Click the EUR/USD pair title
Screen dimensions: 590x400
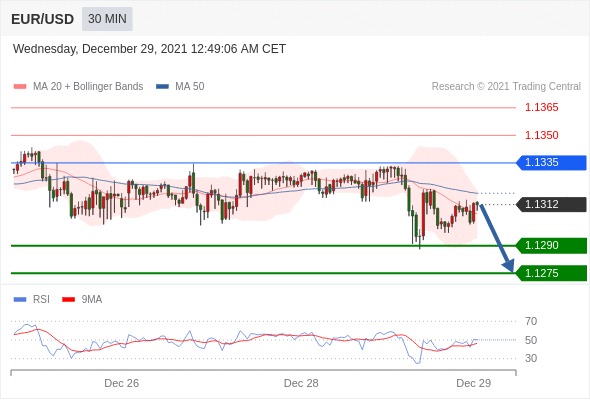tap(43, 19)
